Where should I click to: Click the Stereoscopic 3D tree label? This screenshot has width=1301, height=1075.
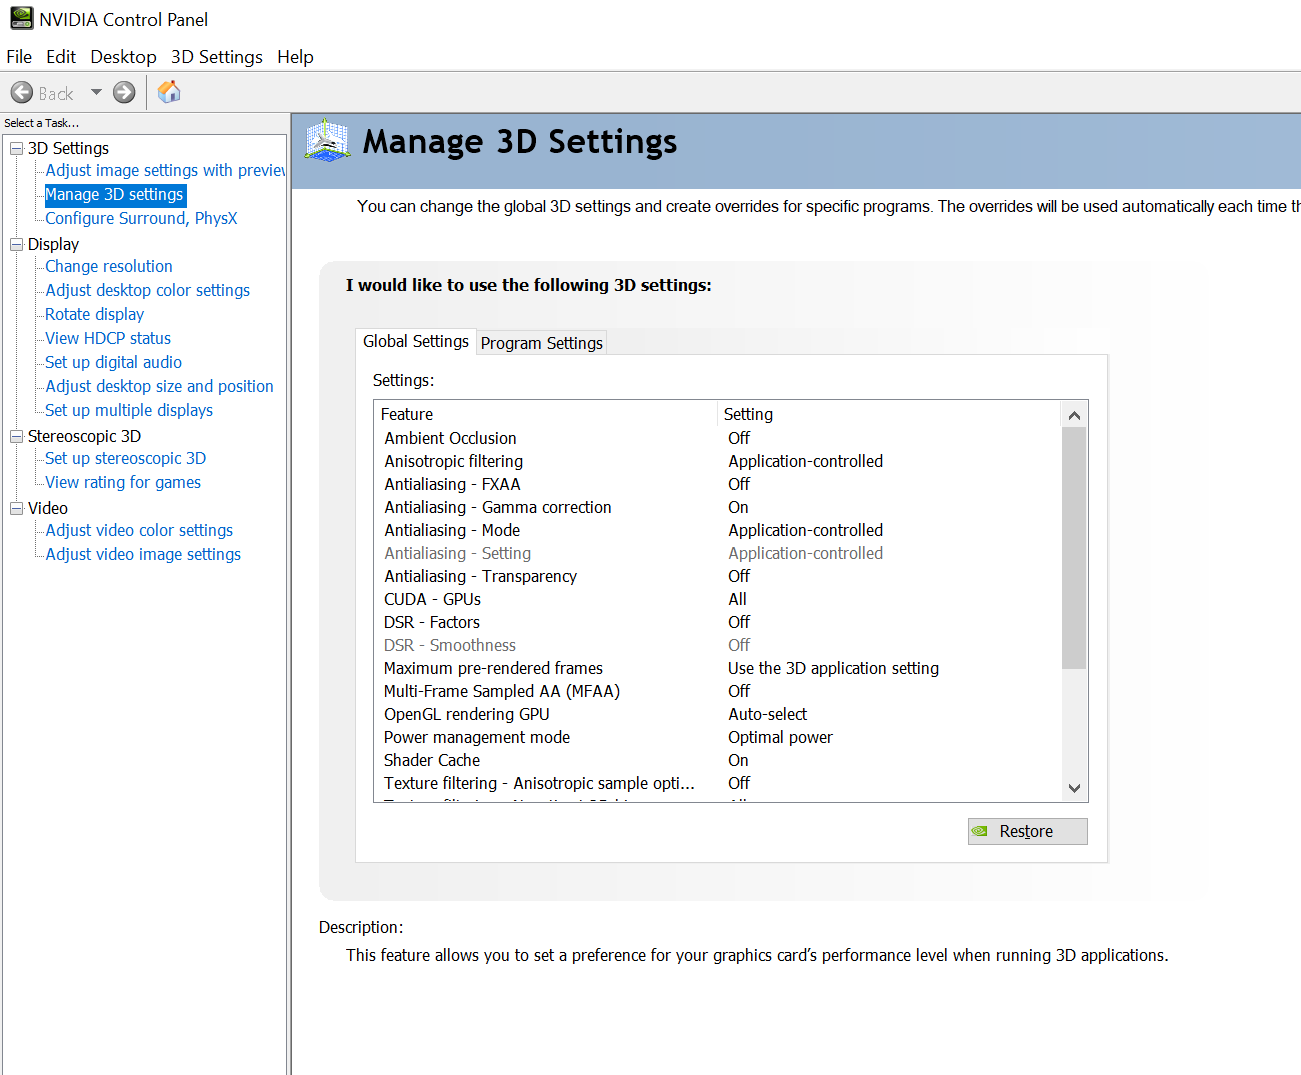coord(84,436)
